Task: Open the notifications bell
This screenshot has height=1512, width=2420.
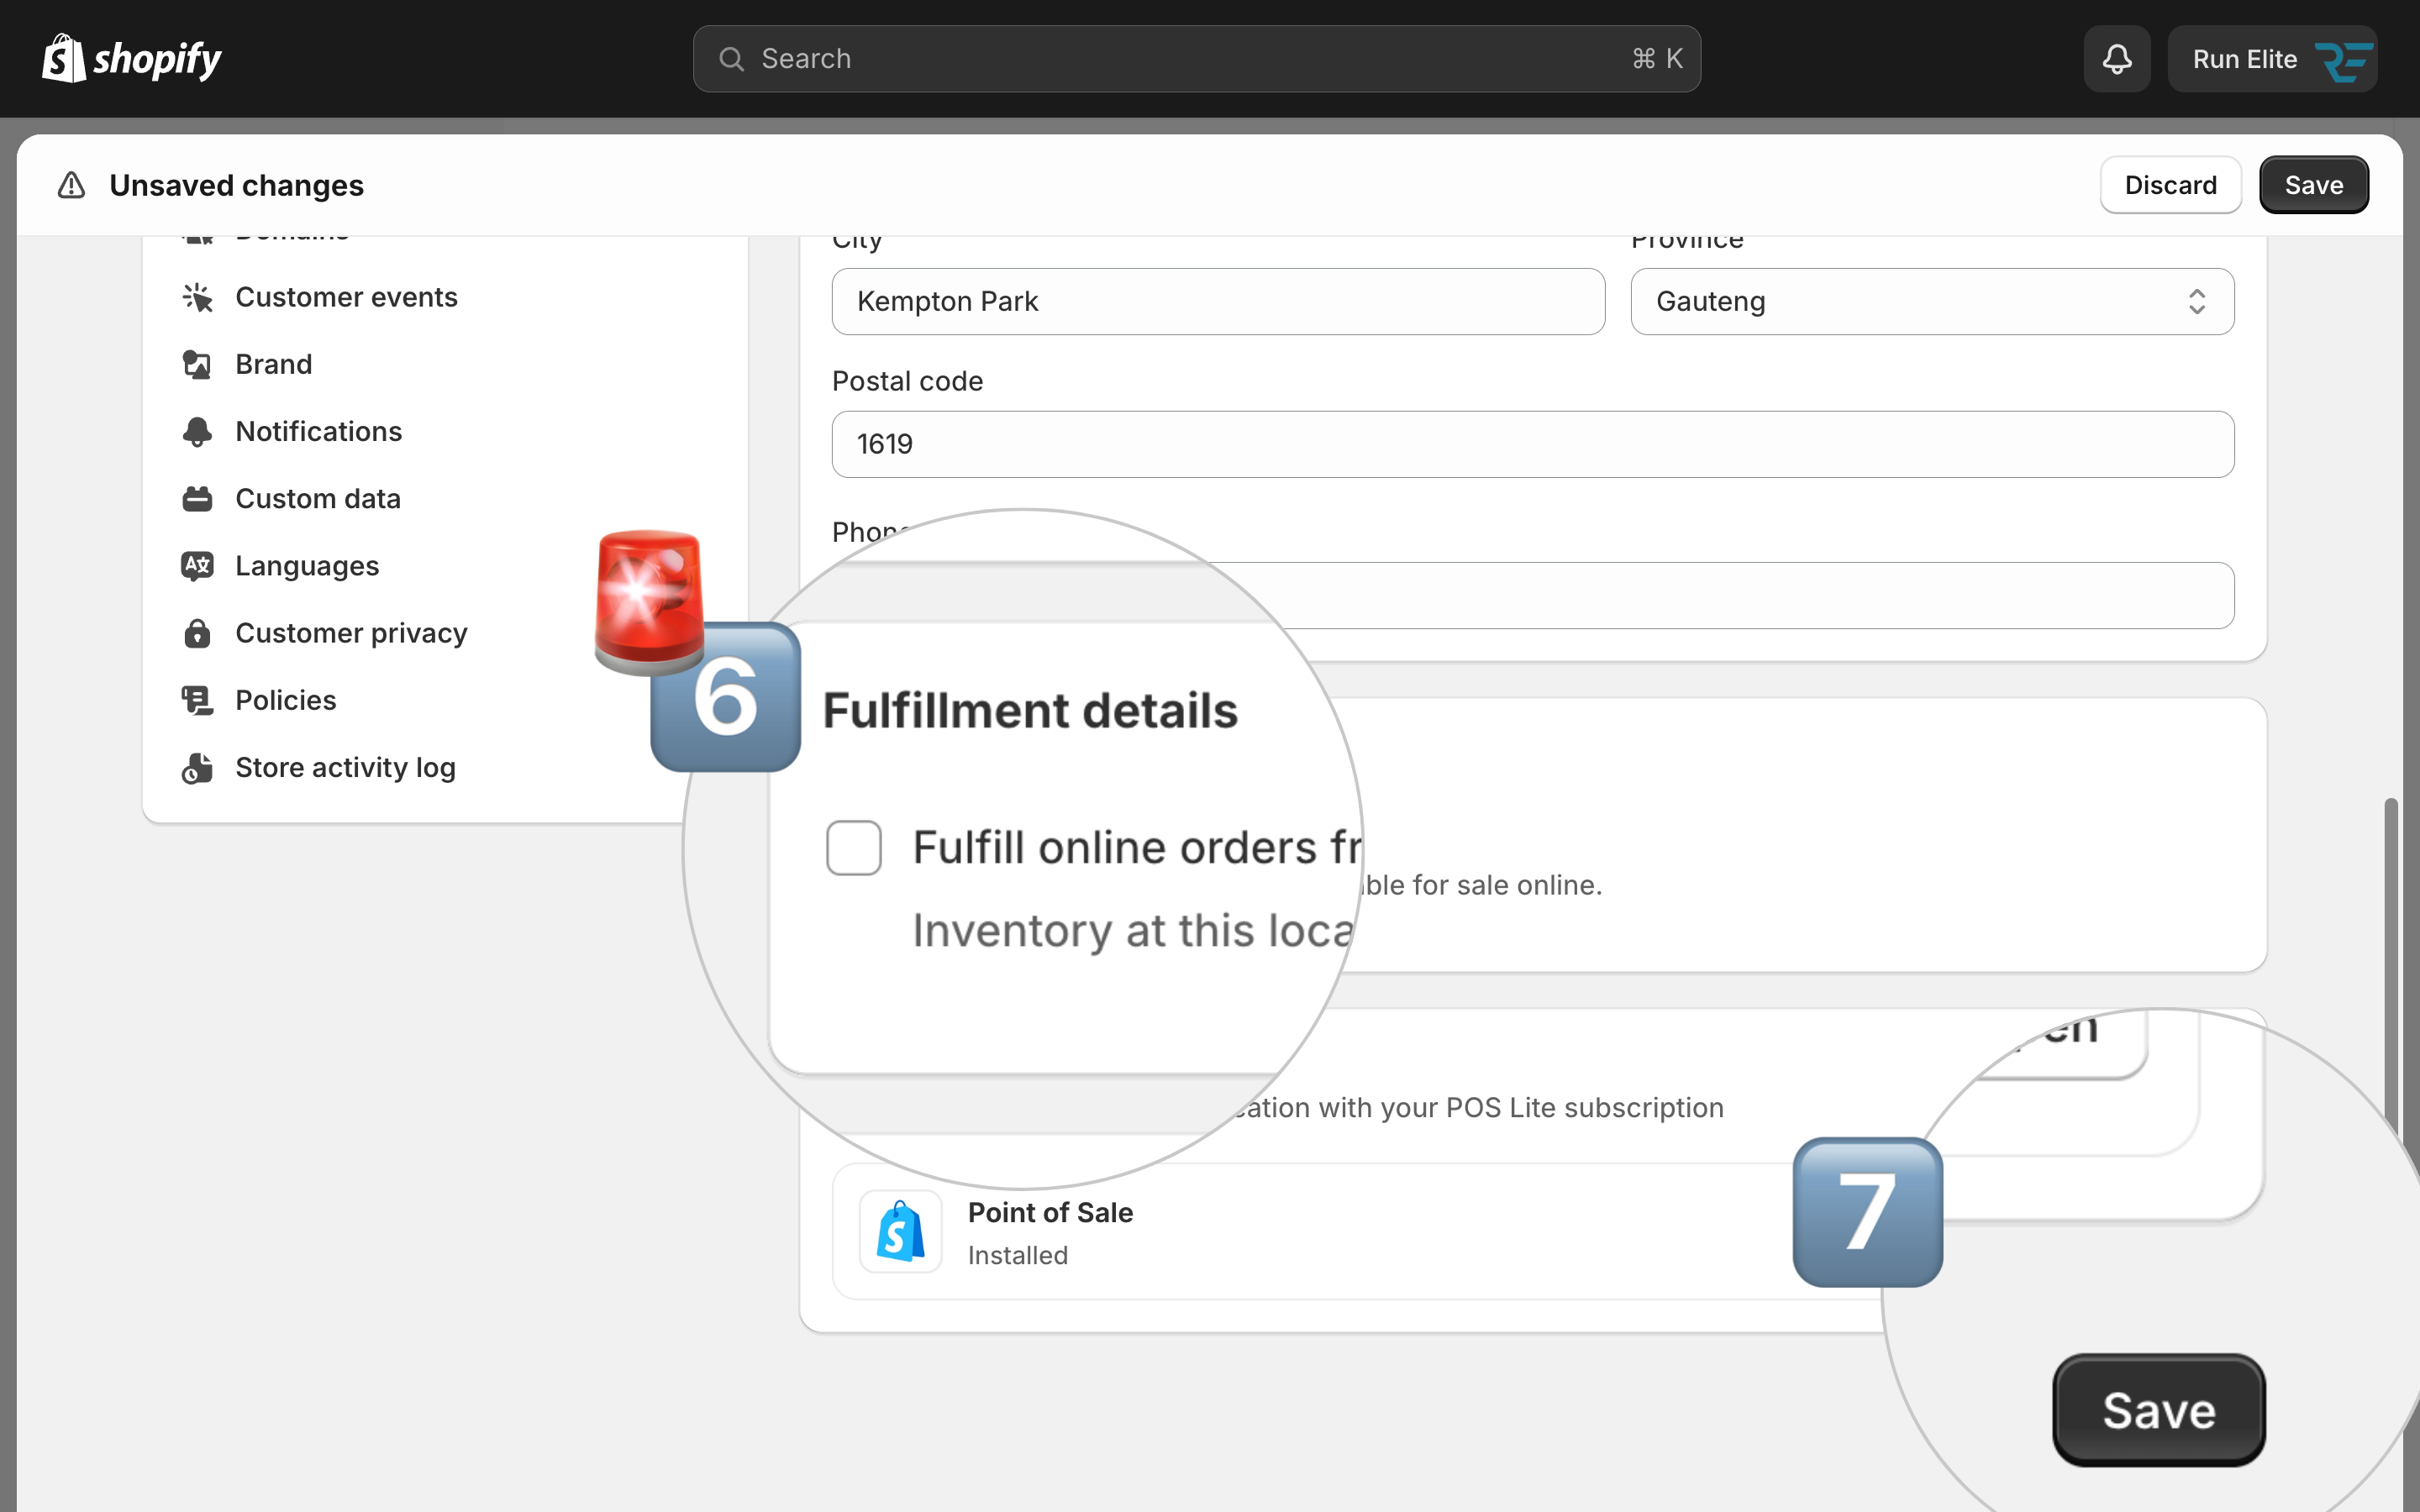Action: point(2116,59)
